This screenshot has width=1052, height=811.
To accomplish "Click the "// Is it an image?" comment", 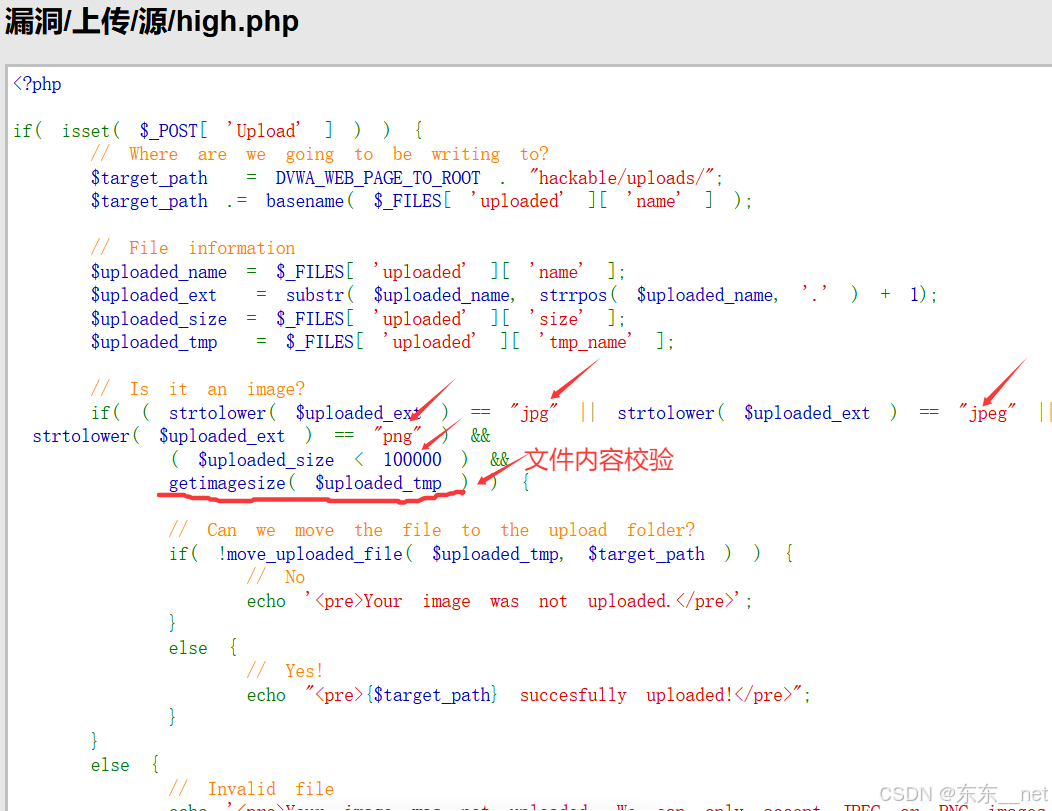I will (x=198, y=389).
